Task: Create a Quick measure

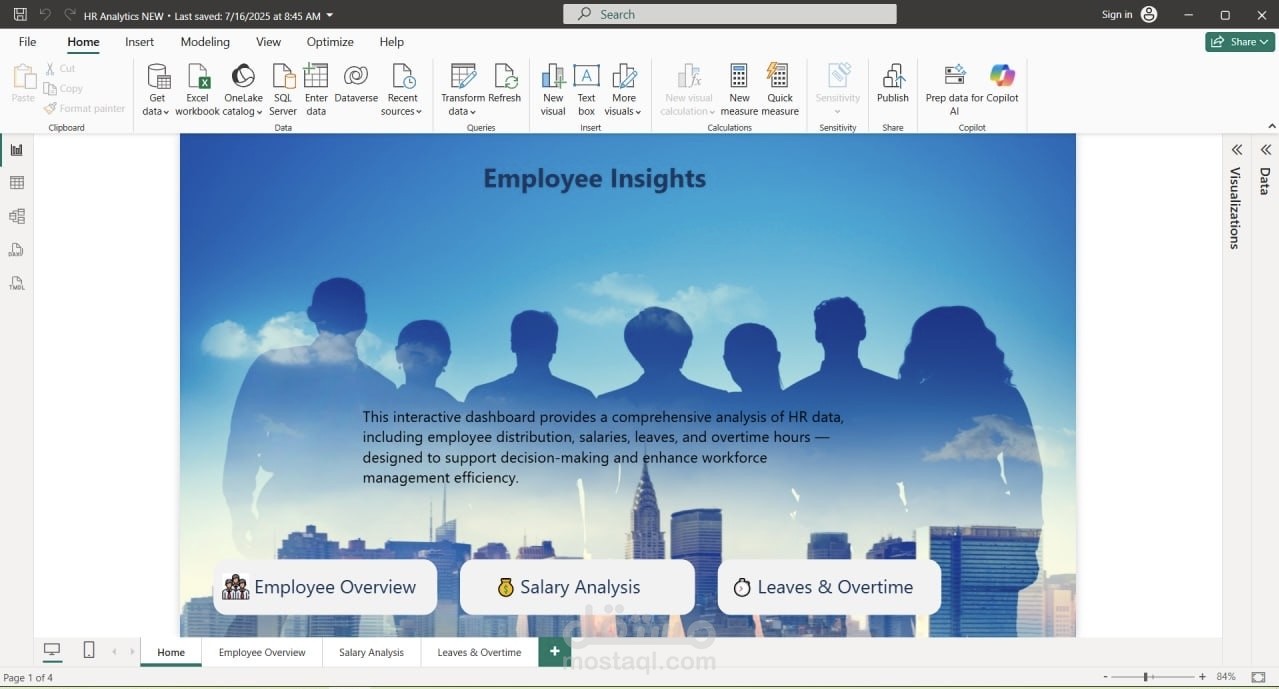Action: tap(780, 90)
